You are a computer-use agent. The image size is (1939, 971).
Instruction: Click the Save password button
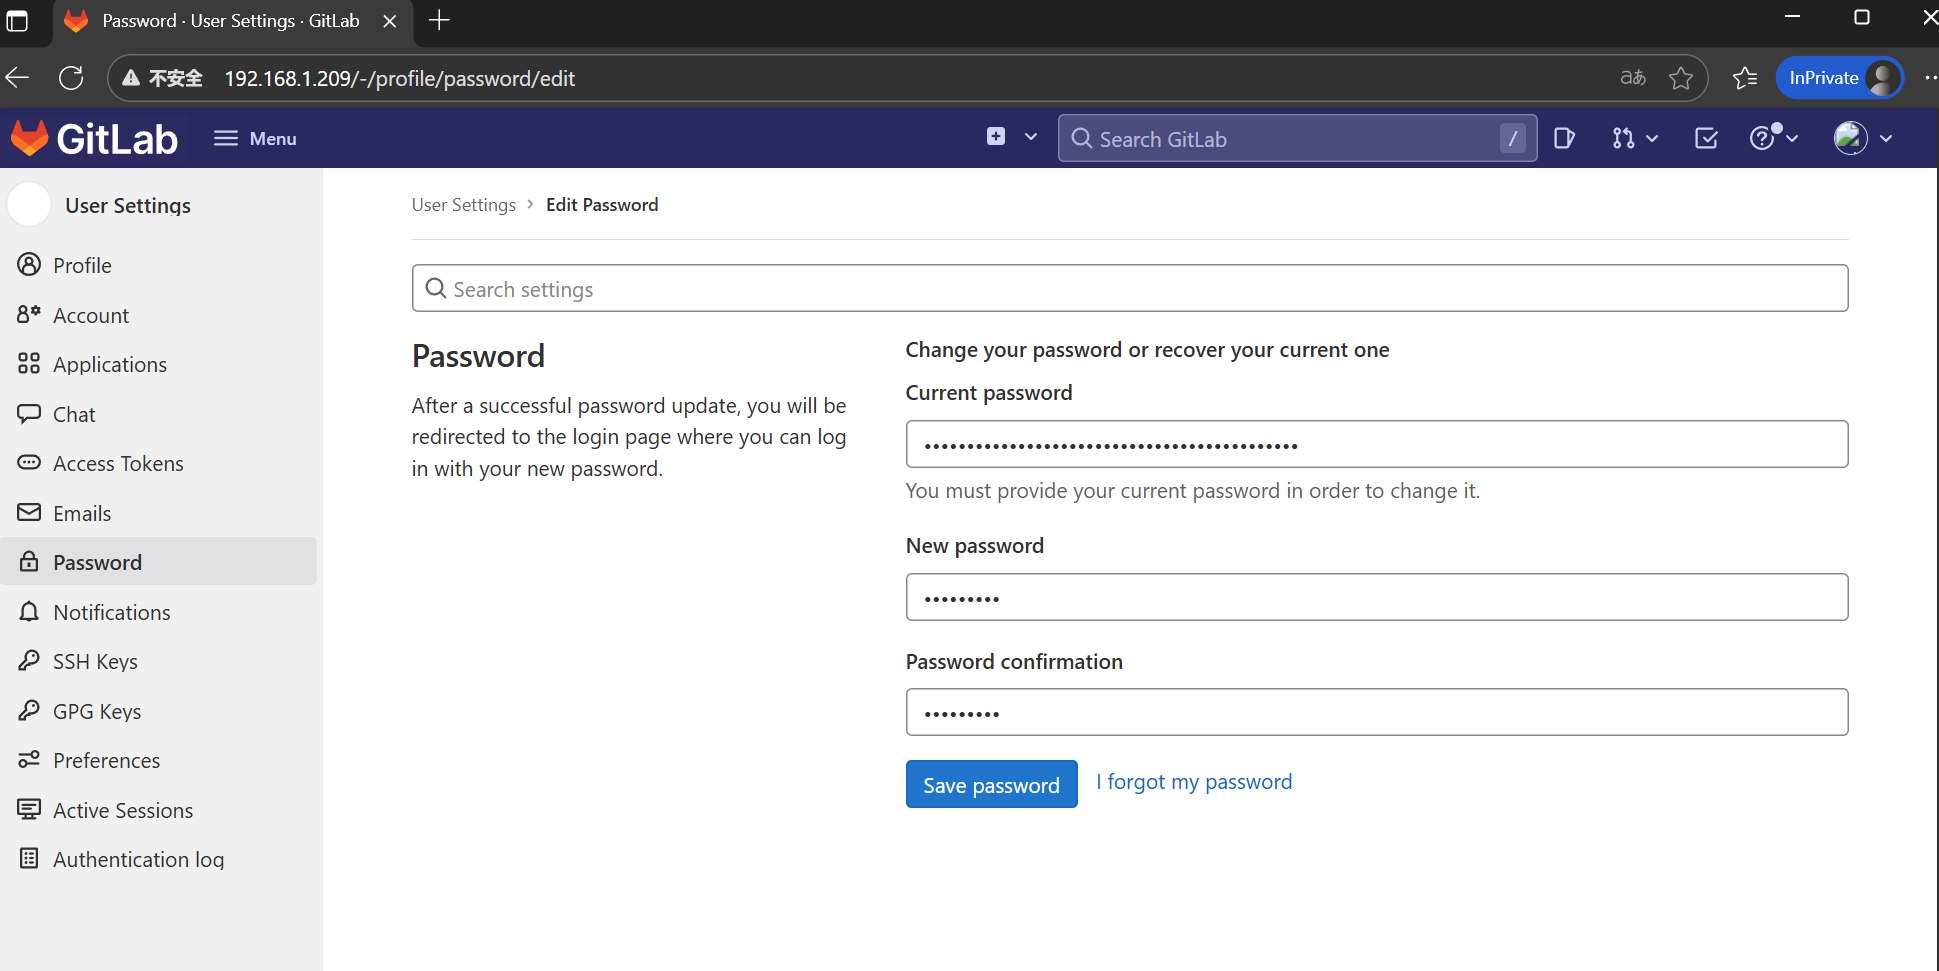991,784
